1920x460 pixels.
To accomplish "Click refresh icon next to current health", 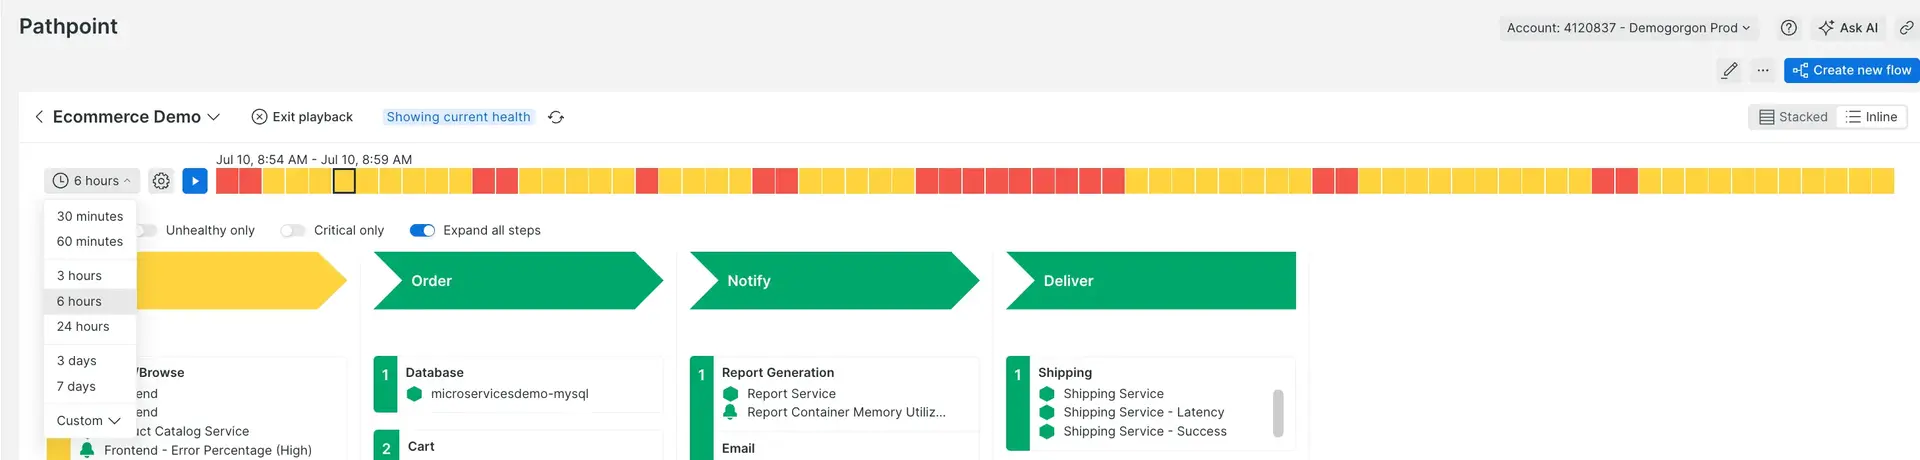I will [x=556, y=117].
